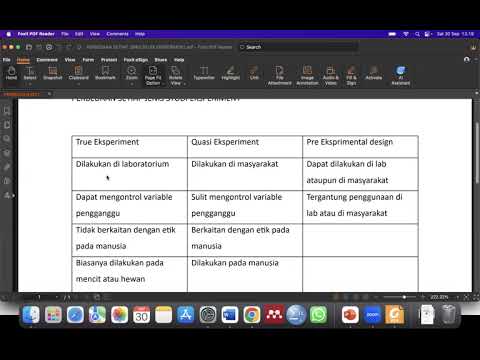The width and height of the screenshot is (480, 360).
Task: Click the vertical document scrollbar
Action: 477,153
